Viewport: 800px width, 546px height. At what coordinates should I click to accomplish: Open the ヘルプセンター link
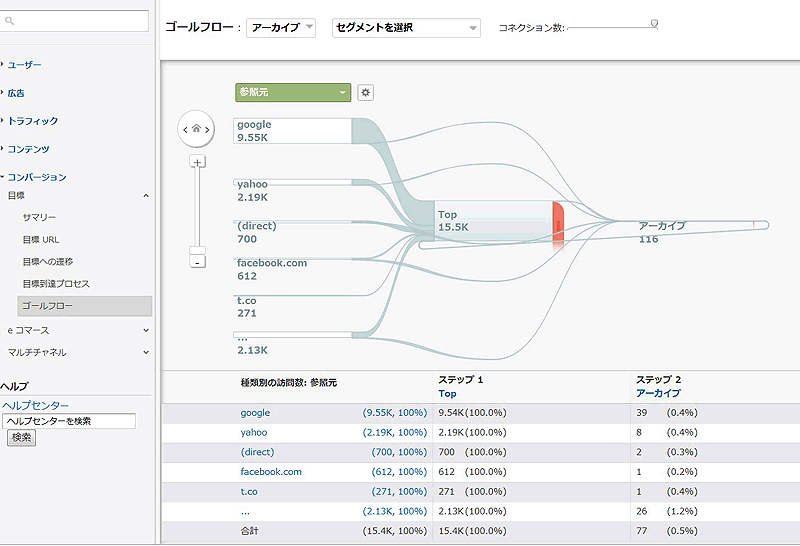[x=35, y=405]
